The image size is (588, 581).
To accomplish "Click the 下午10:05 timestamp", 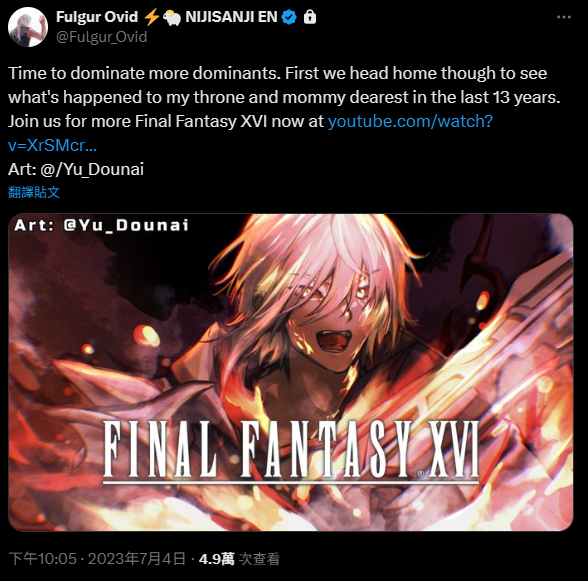I will (x=42, y=559).
